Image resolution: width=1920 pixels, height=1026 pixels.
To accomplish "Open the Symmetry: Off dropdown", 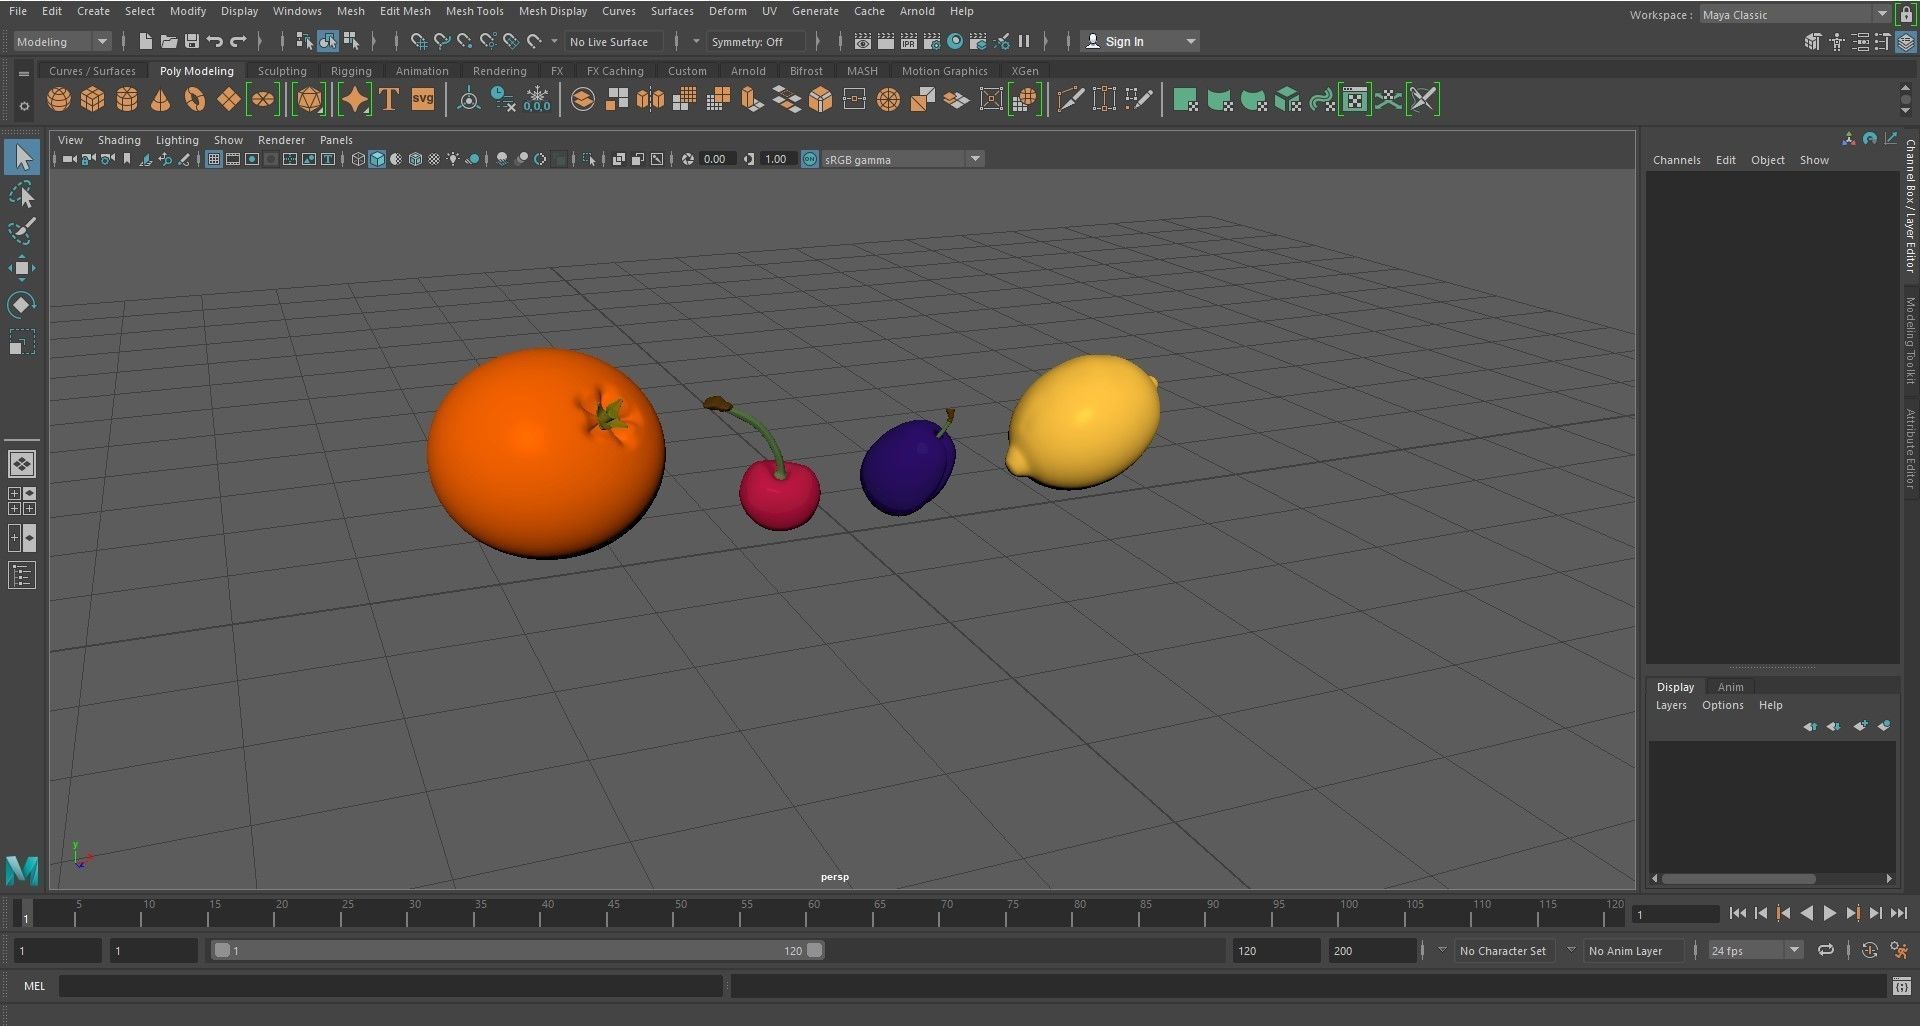I will 756,41.
